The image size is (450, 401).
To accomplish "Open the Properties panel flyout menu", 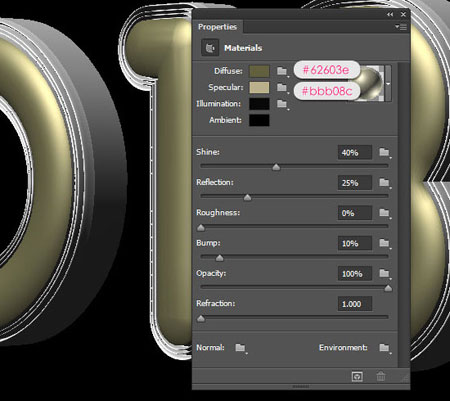I will [401, 27].
